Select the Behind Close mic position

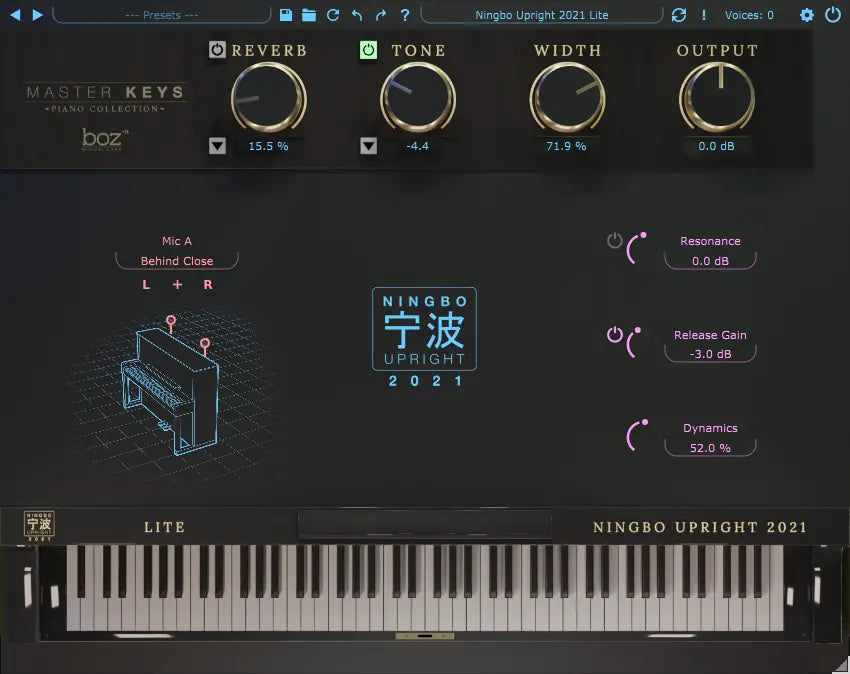(176, 260)
